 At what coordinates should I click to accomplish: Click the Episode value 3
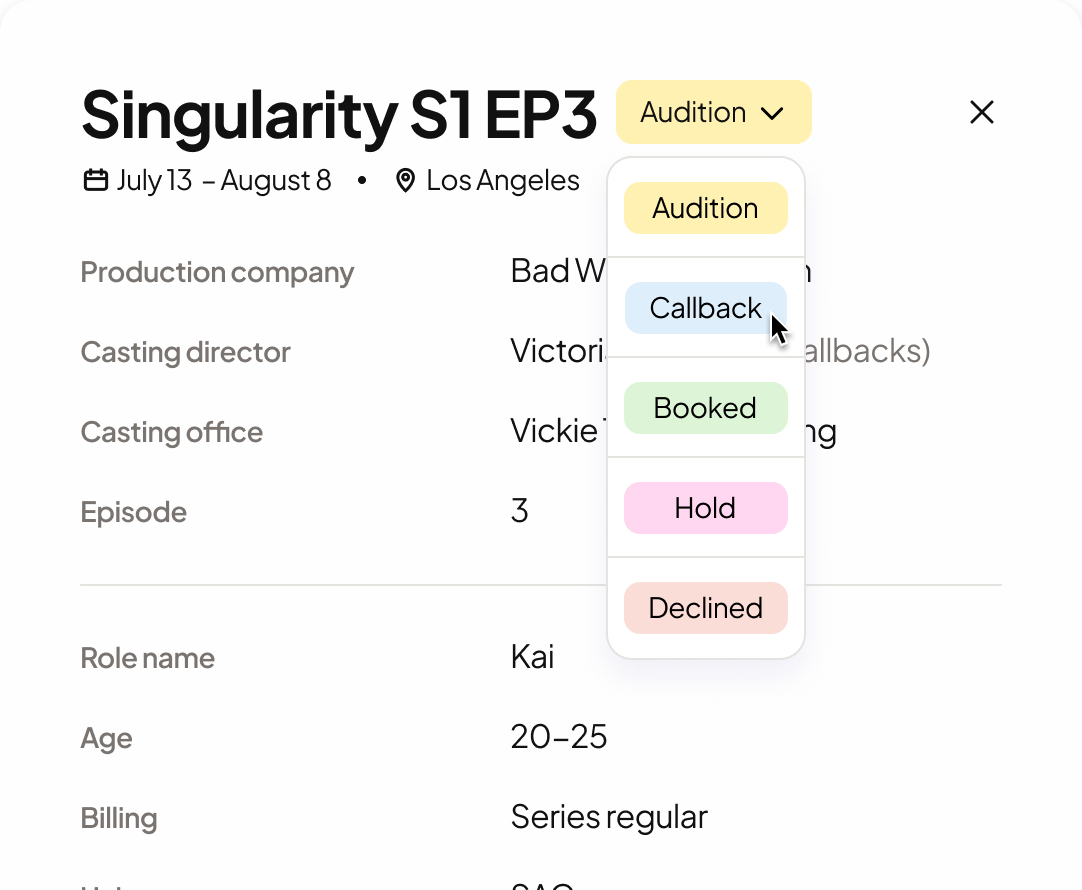519,511
